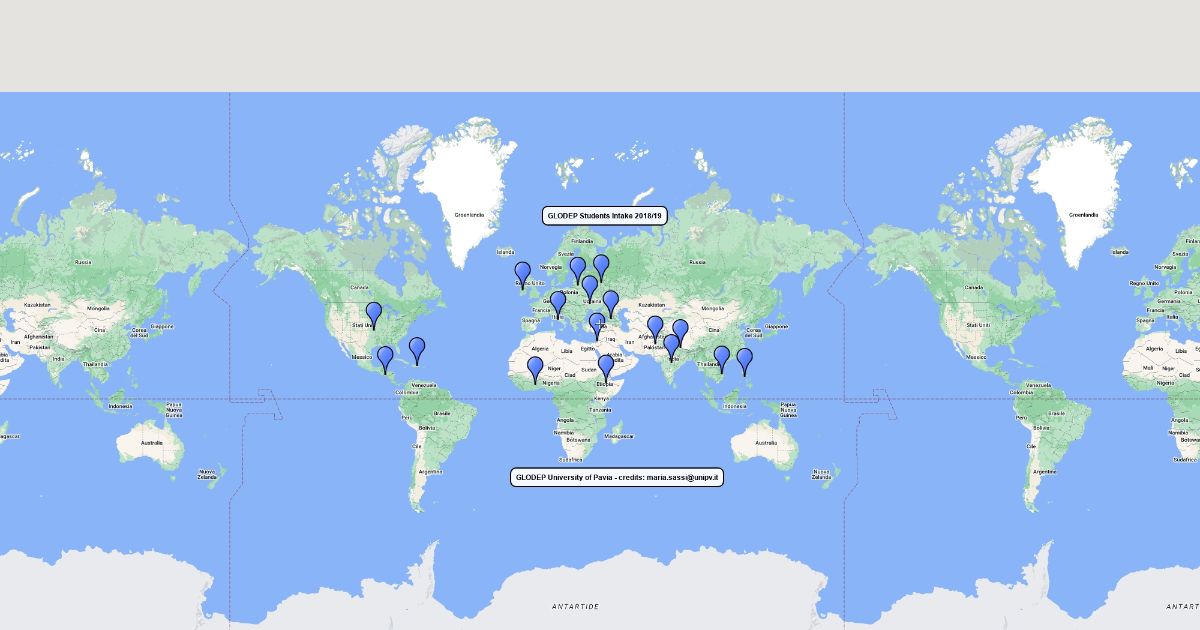Select the pin pointing at Etiopia
Image resolution: width=1200 pixels, height=630 pixels.
coord(606,367)
